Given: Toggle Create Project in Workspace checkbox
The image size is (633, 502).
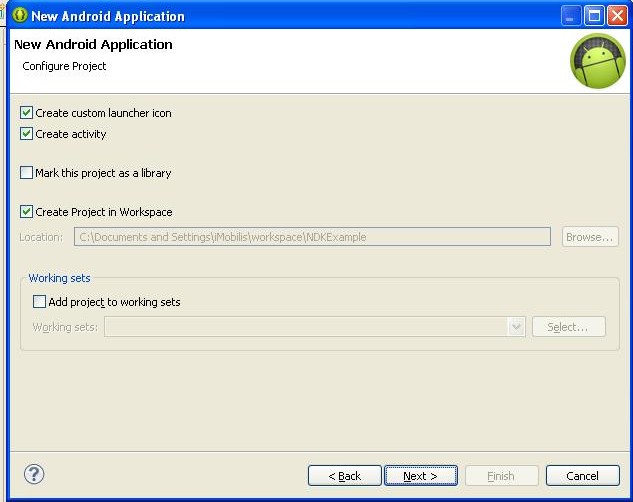Looking at the screenshot, I should click(26, 211).
